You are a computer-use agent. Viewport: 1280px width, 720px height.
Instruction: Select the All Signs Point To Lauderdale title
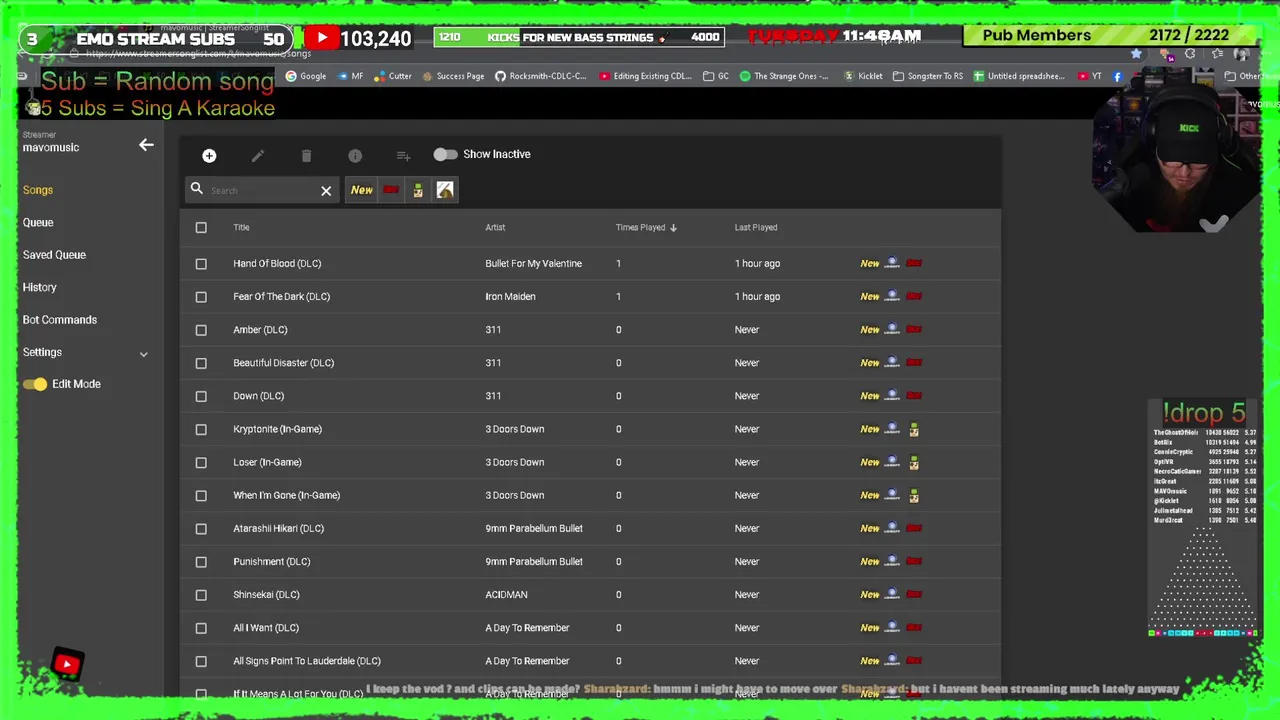307,661
